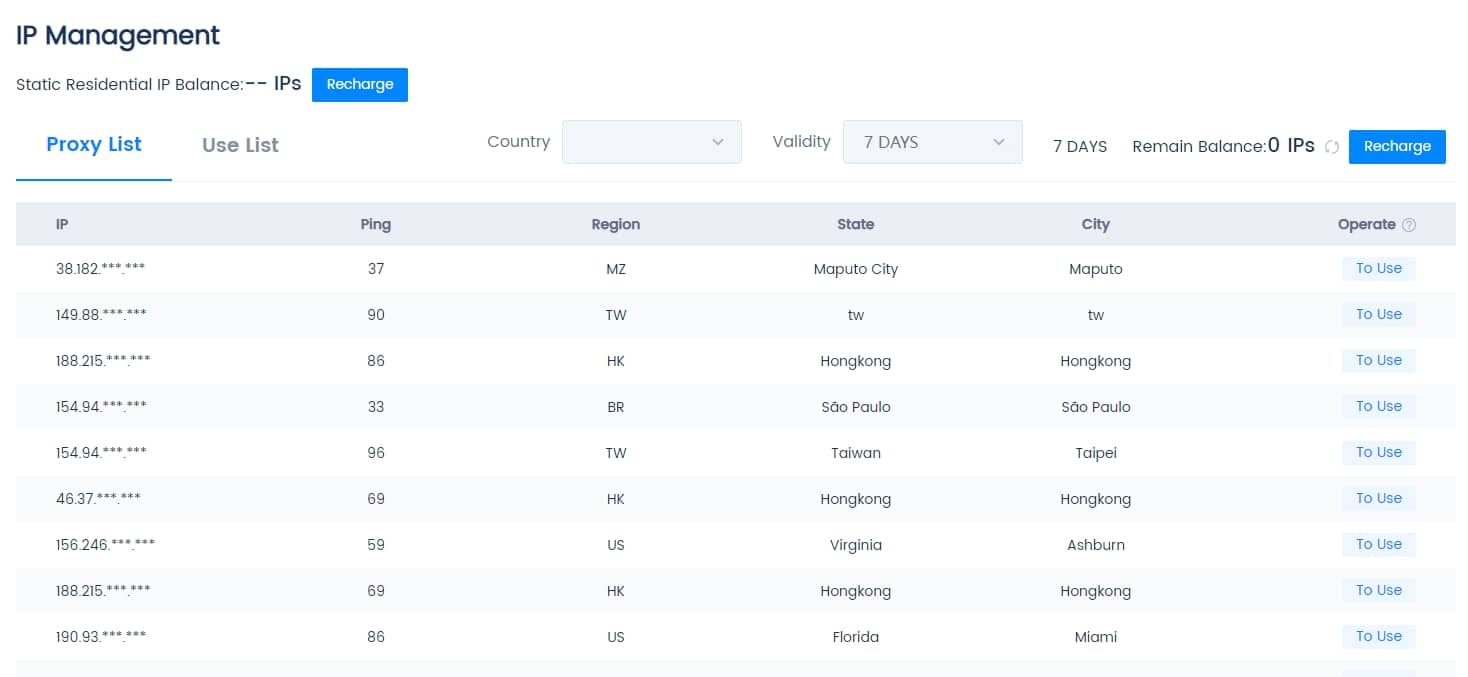Click Recharge beside Static Residential IP Balance
Image resolution: width=1468 pixels, height=677 pixels.
[x=360, y=85]
